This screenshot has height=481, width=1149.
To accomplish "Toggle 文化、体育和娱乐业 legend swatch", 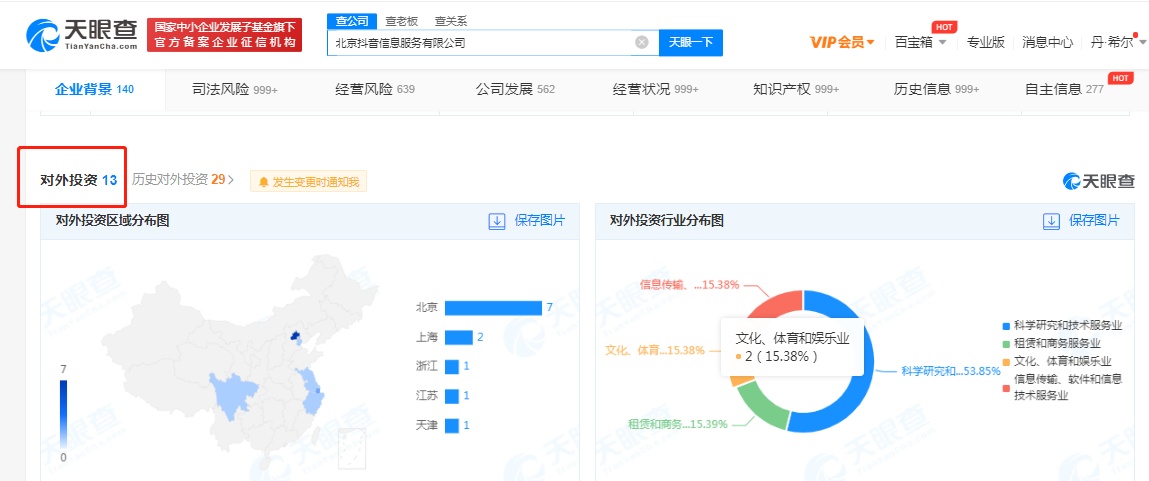I will 1007,361.
